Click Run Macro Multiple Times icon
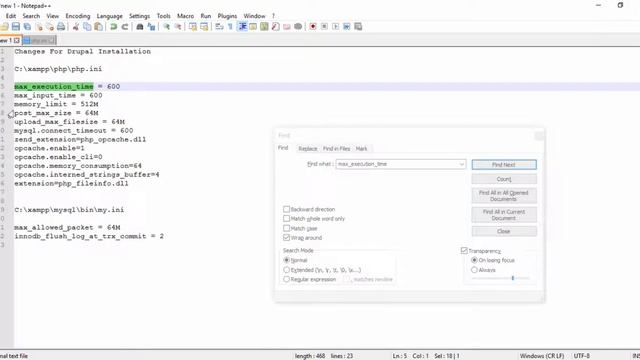Viewport: 640px width, 360px height. tap(347, 27)
